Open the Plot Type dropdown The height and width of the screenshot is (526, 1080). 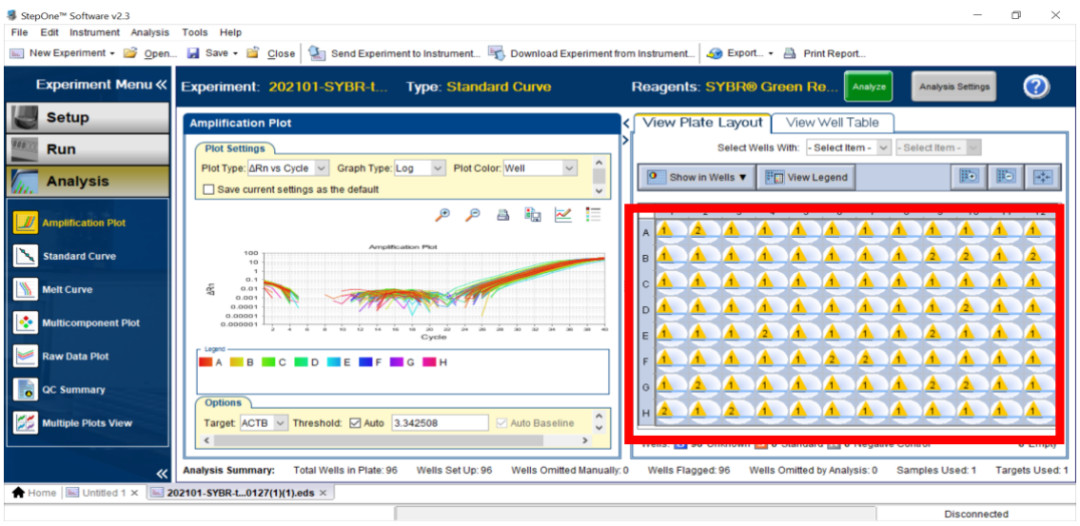[x=321, y=169]
